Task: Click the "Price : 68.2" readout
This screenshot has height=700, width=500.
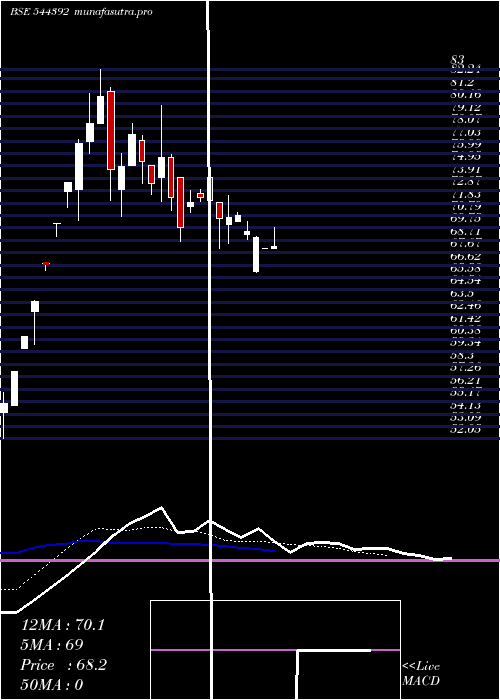Action: [64, 665]
